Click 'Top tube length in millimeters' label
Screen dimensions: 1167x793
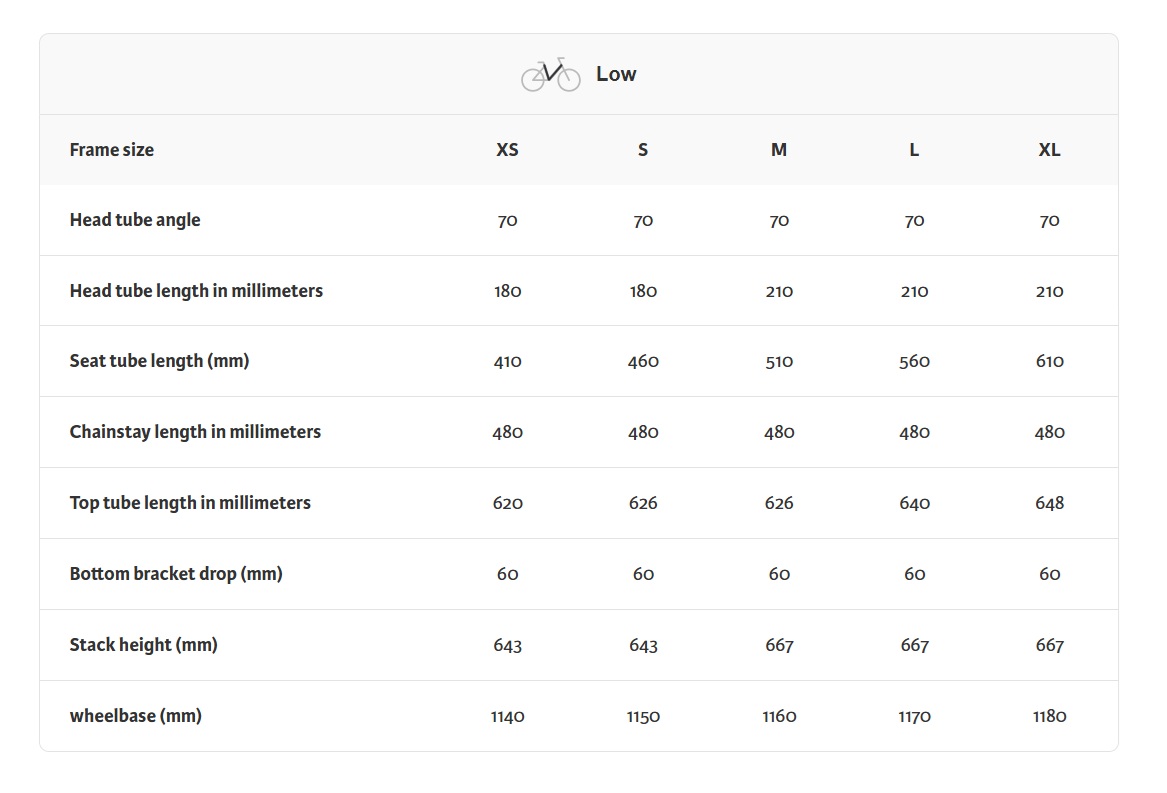pos(190,503)
